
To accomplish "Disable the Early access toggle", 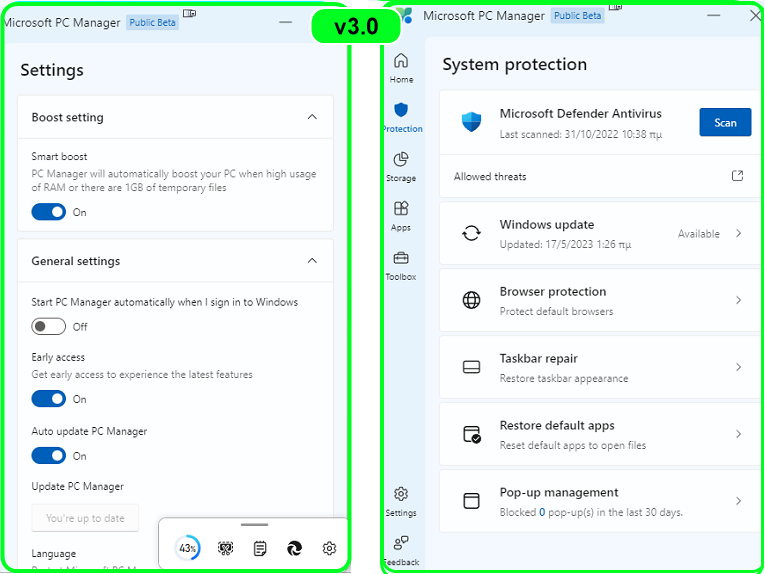I will [x=48, y=399].
